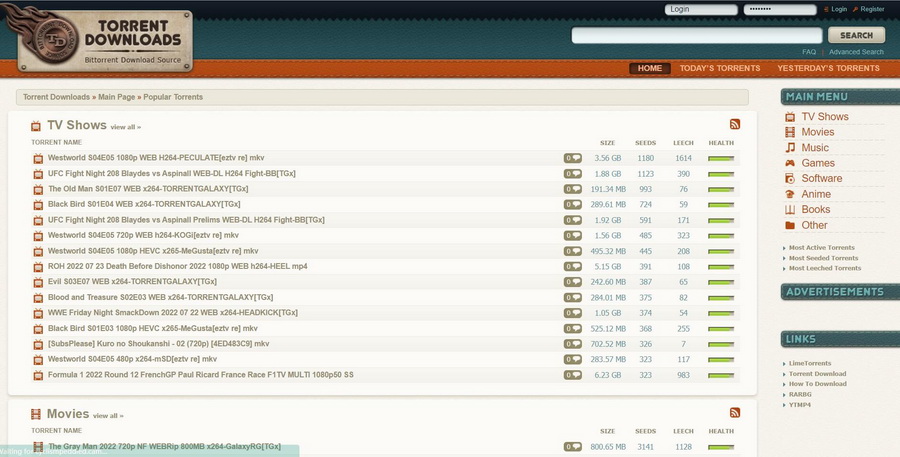Open the TV Shows RSS feed icon

tap(735, 124)
